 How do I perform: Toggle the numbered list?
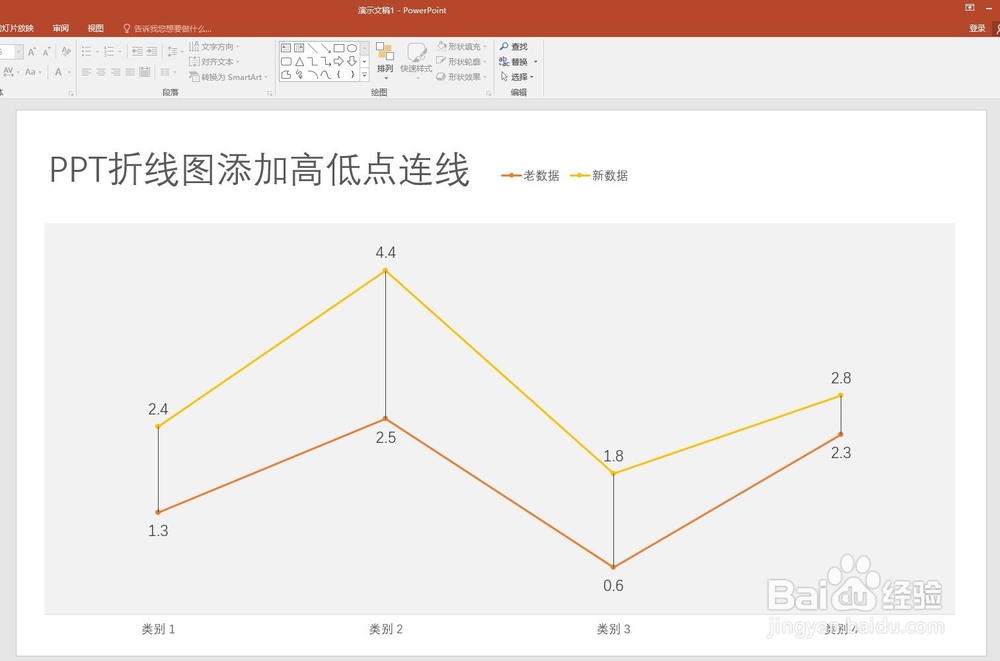(108, 51)
